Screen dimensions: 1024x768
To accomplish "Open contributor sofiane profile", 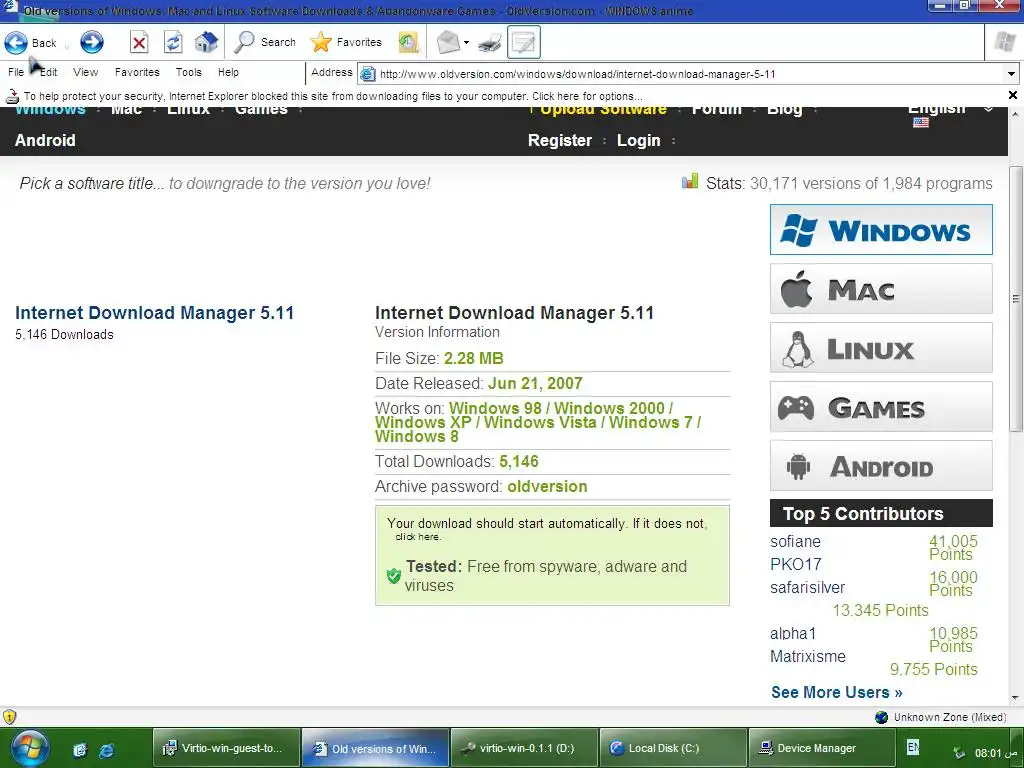I will coord(795,541).
